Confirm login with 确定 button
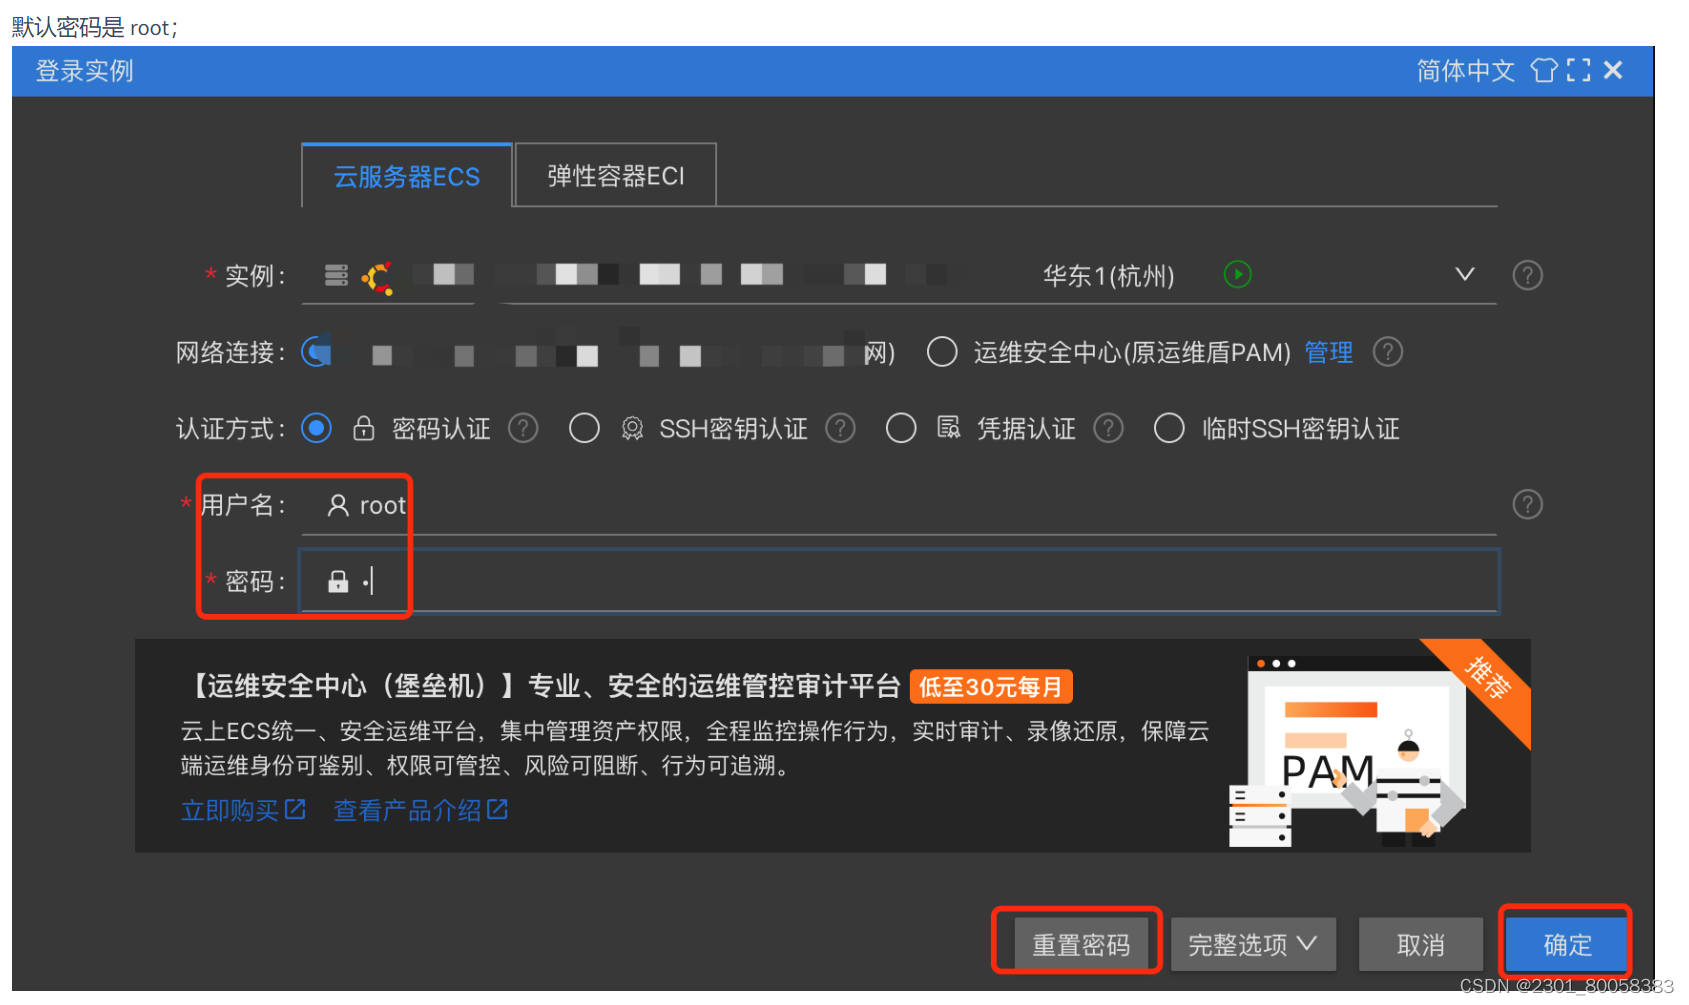Image resolution: width=1689 pixels, height=1005 pixels. (x=1567, y=945)
